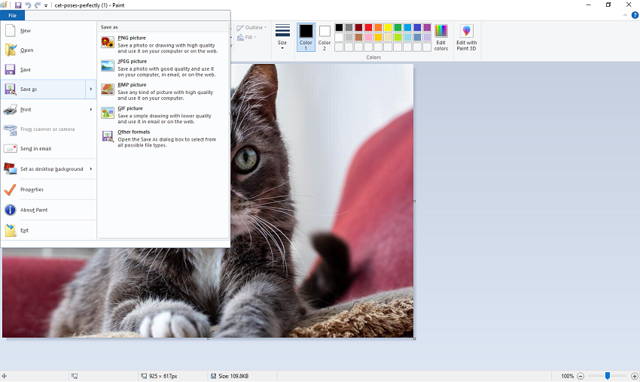Click the Undo icon in title bar

[x=28, y=5]
